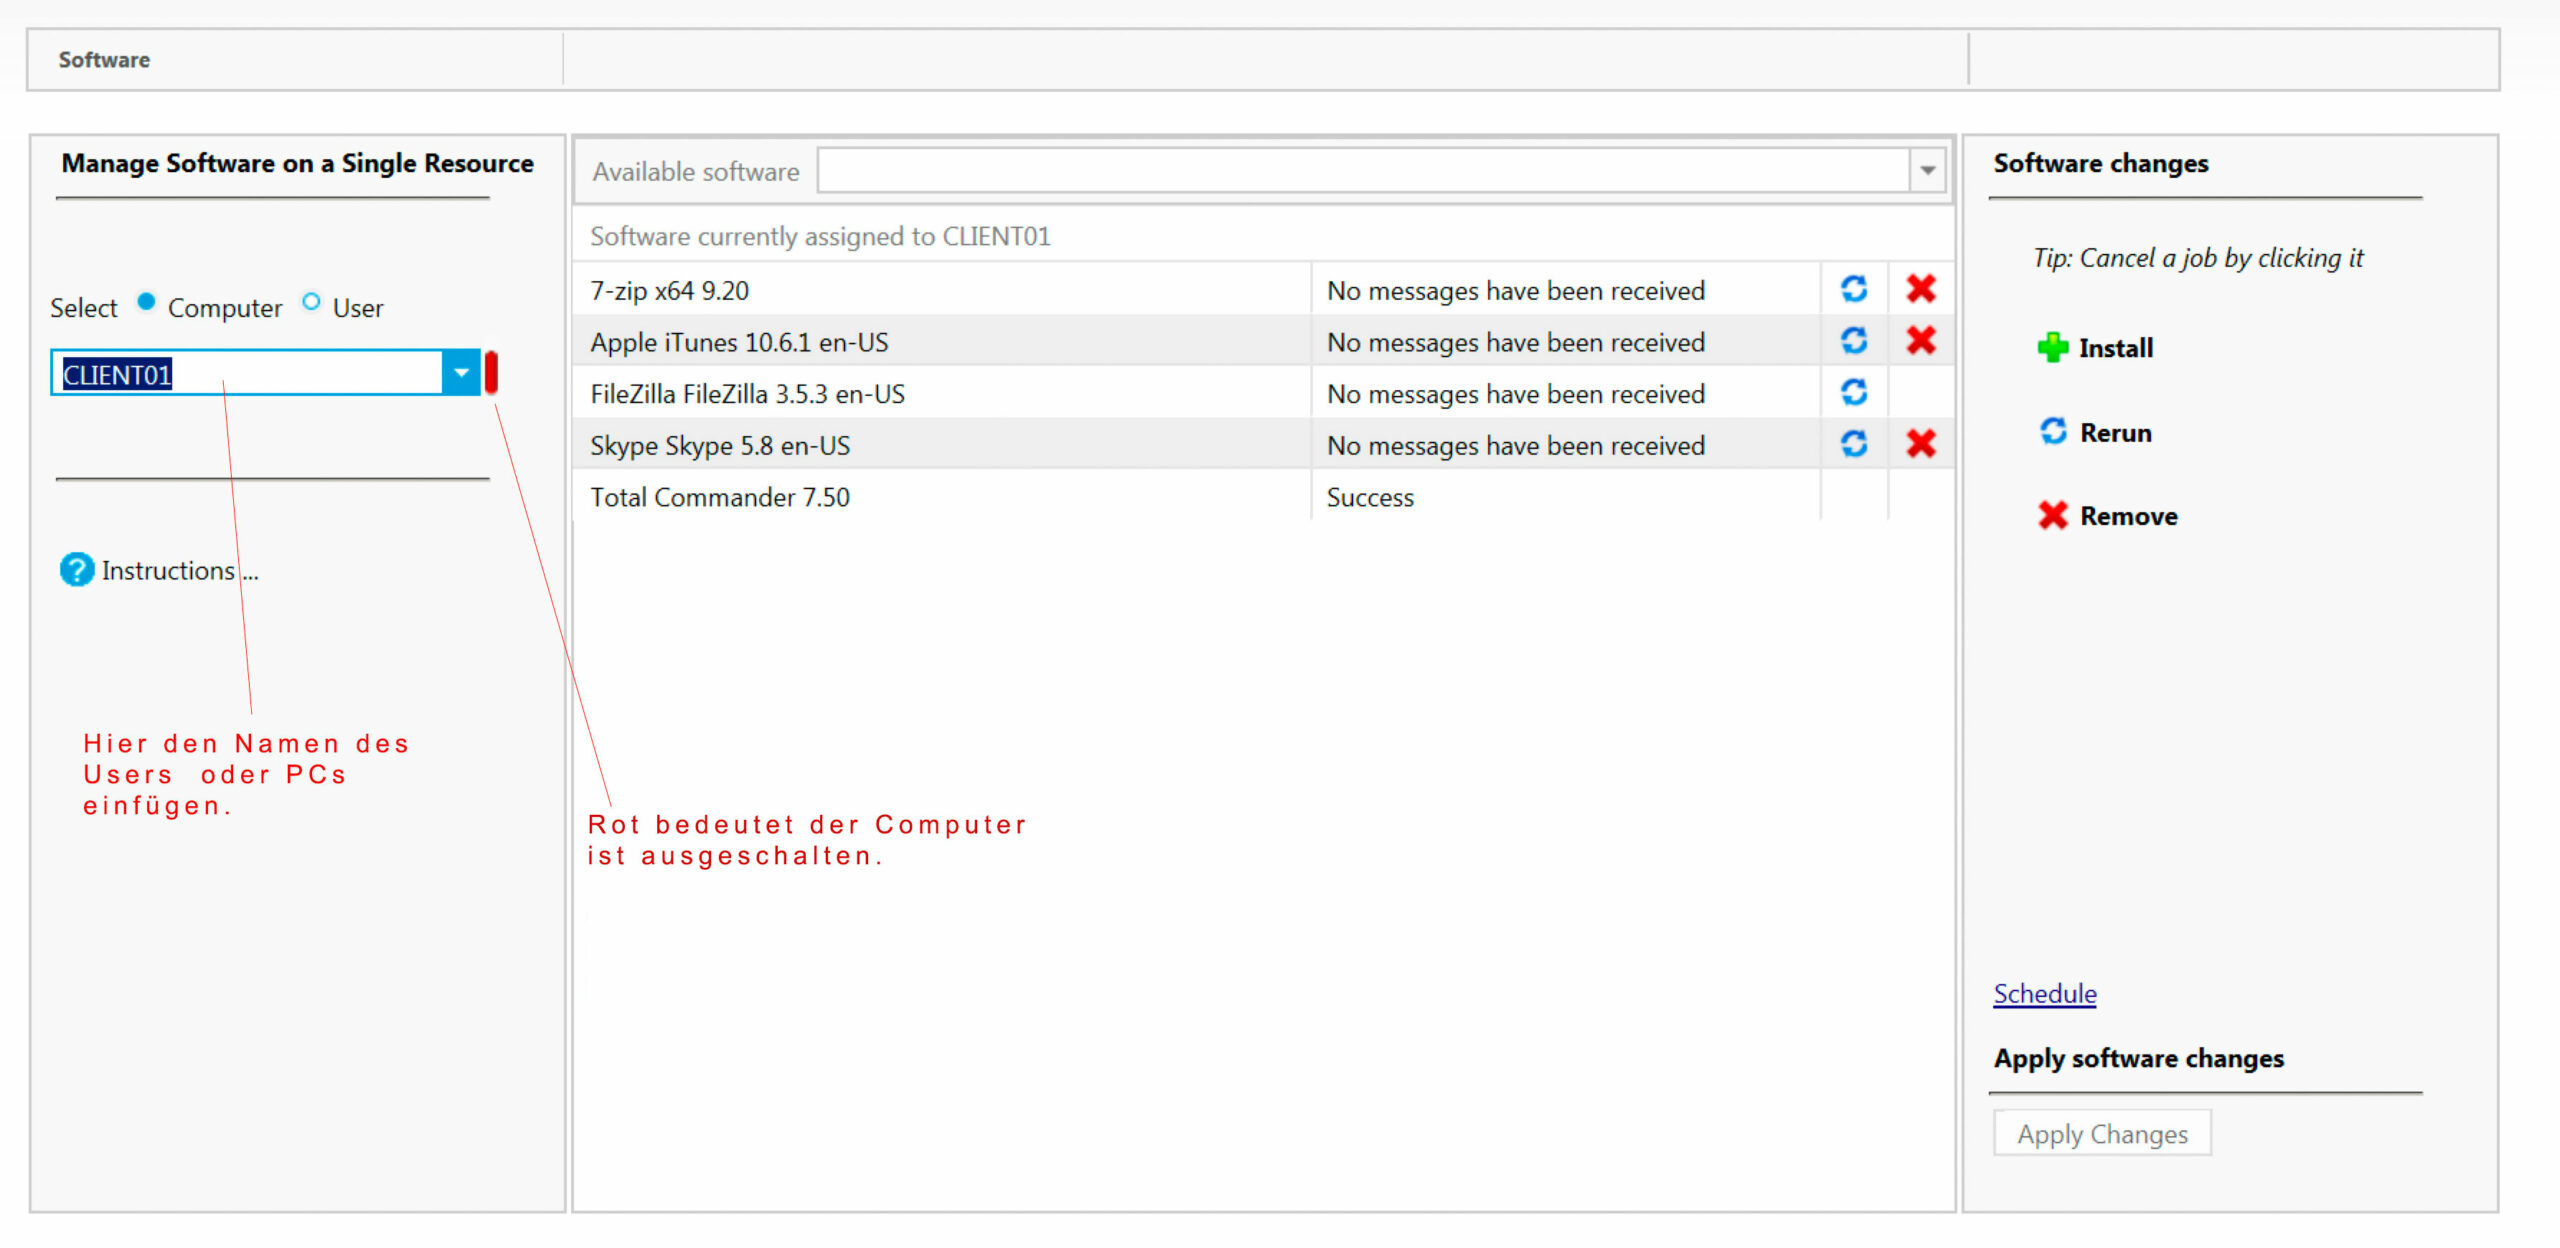The height and width of the screenshot is (1248, 2560).
Task: Click the 'Software changes' heading
Action: tap(2100, 163)
